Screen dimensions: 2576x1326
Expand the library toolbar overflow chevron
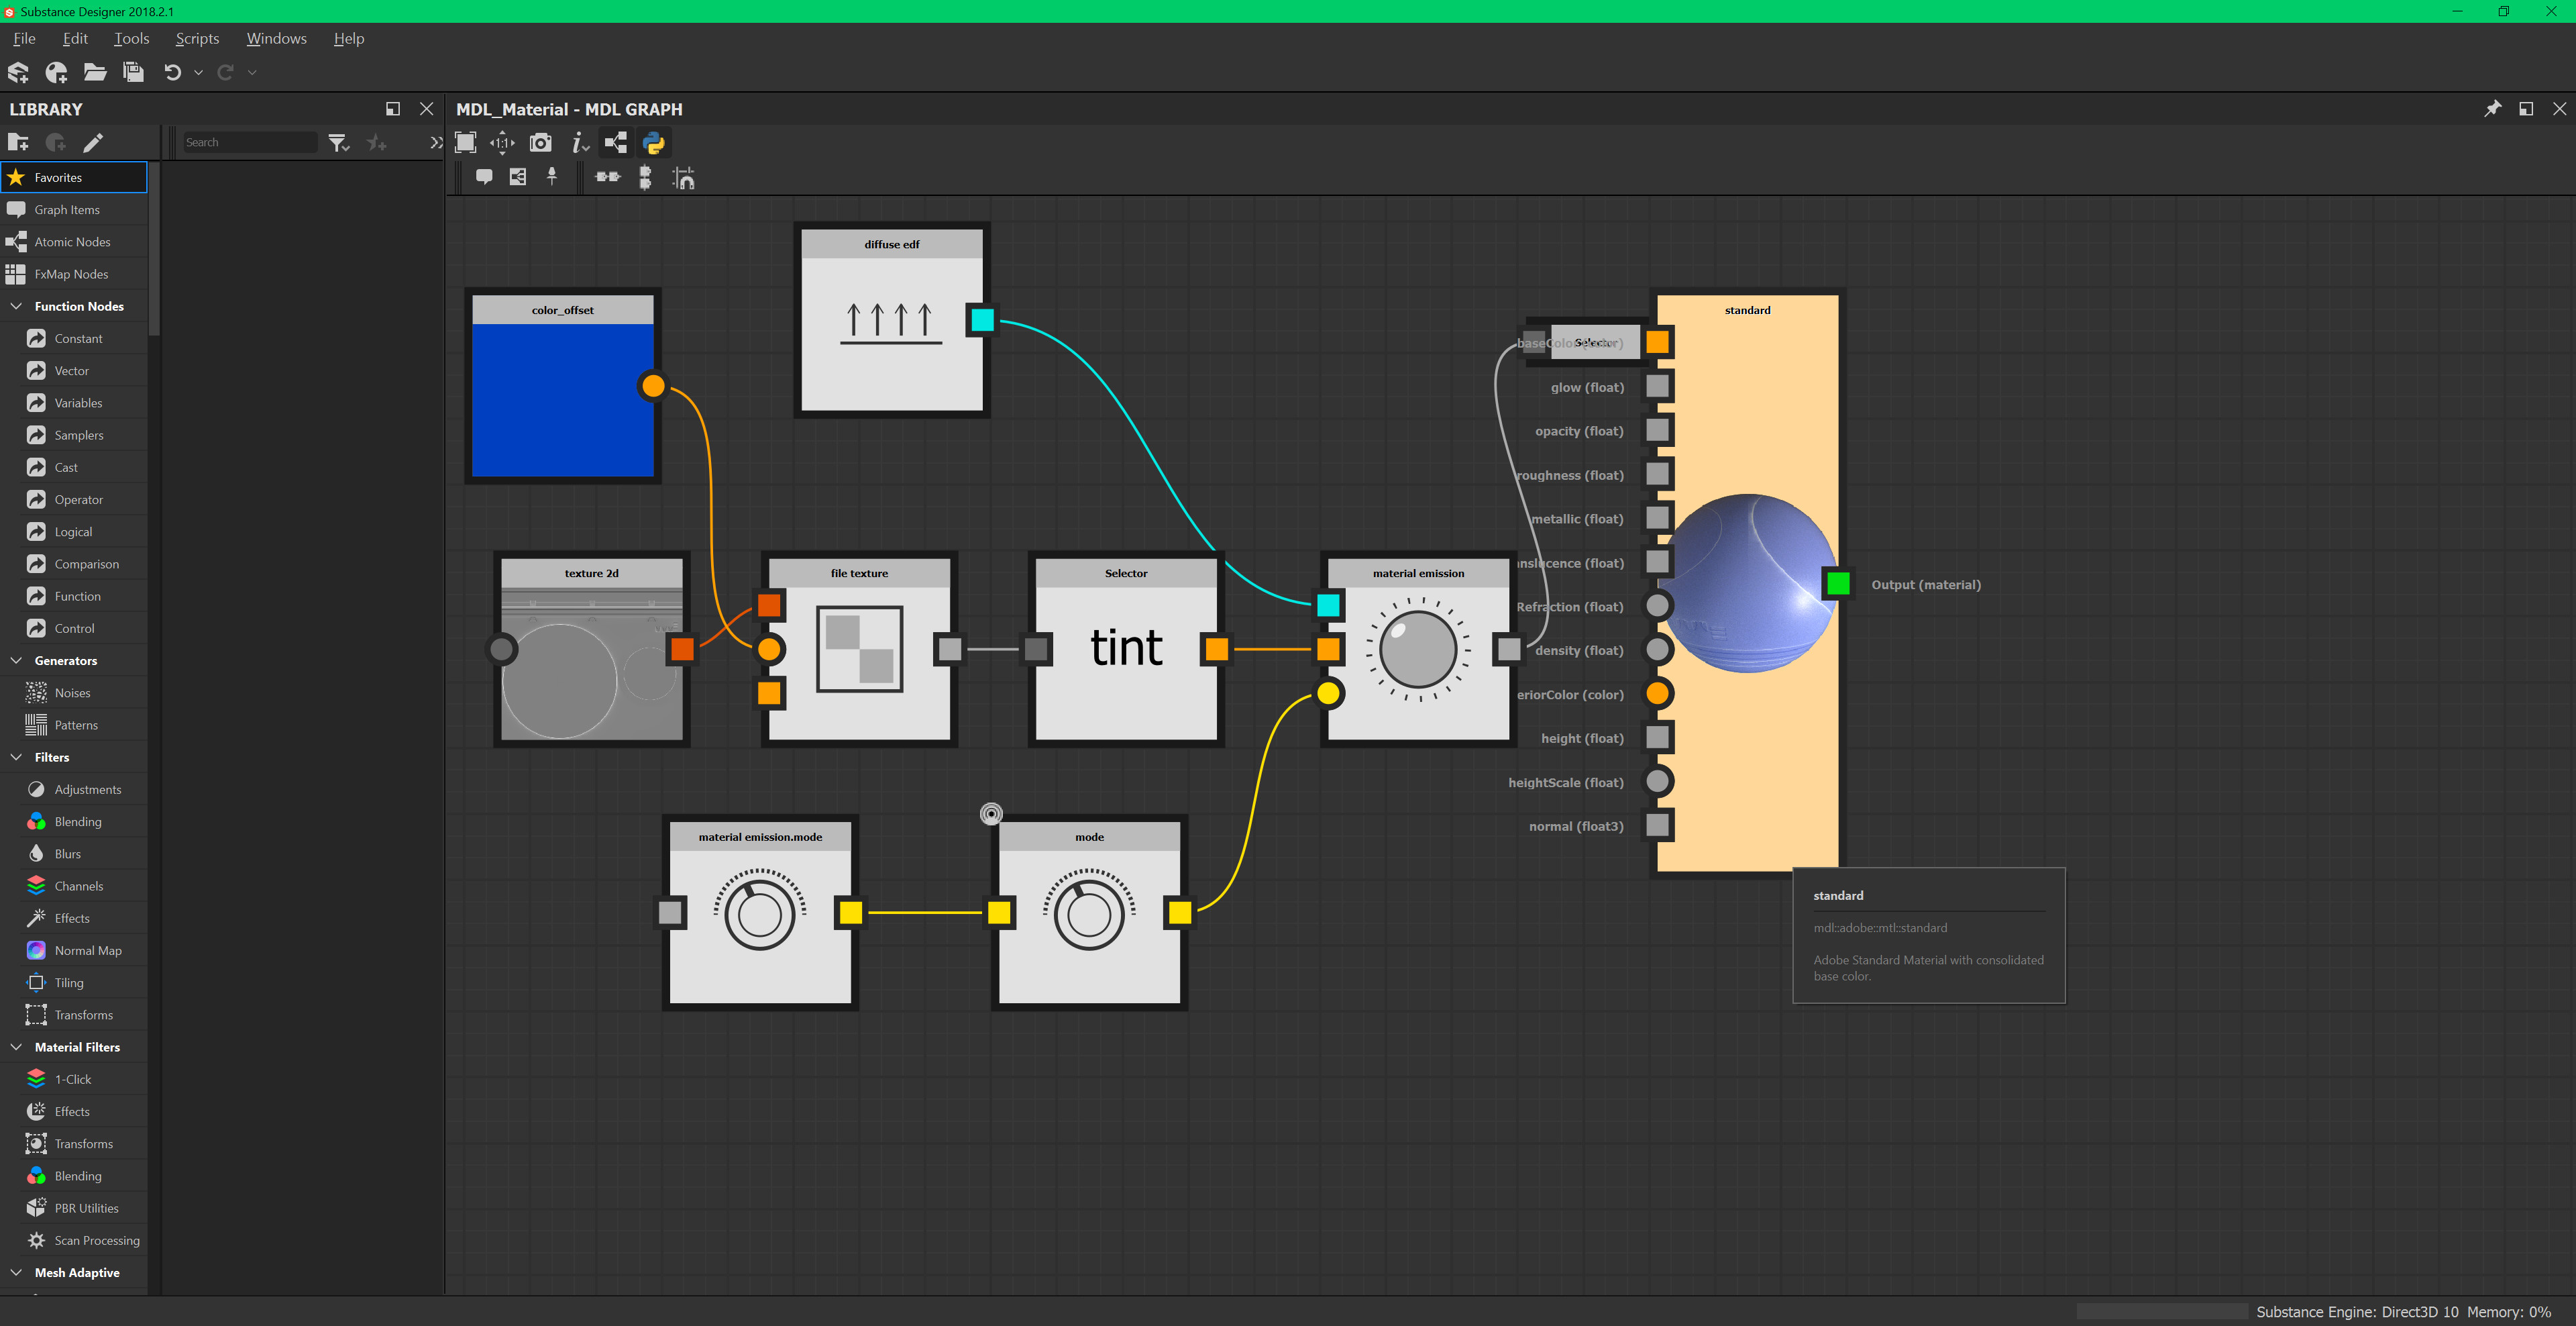point(435,143)
